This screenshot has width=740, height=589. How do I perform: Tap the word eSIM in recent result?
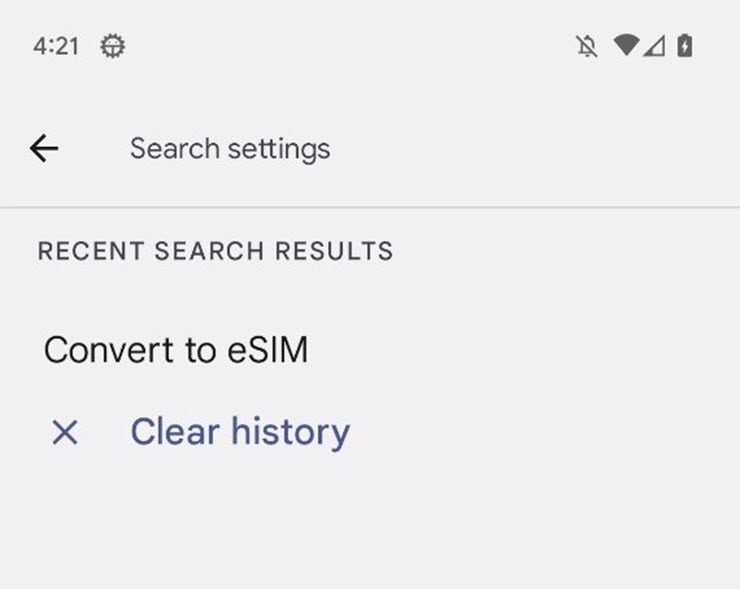(266, 350)
